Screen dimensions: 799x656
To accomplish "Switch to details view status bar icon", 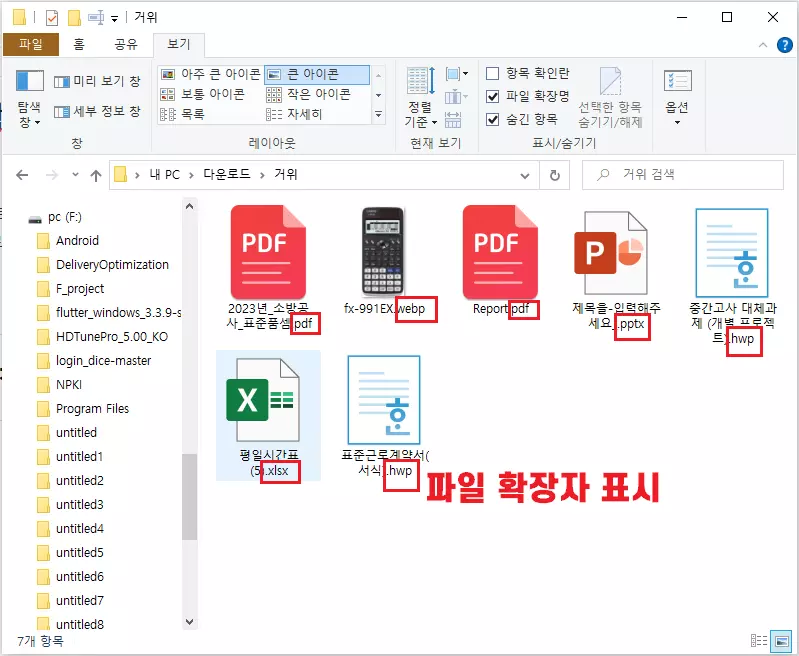I will pos(759,640).
